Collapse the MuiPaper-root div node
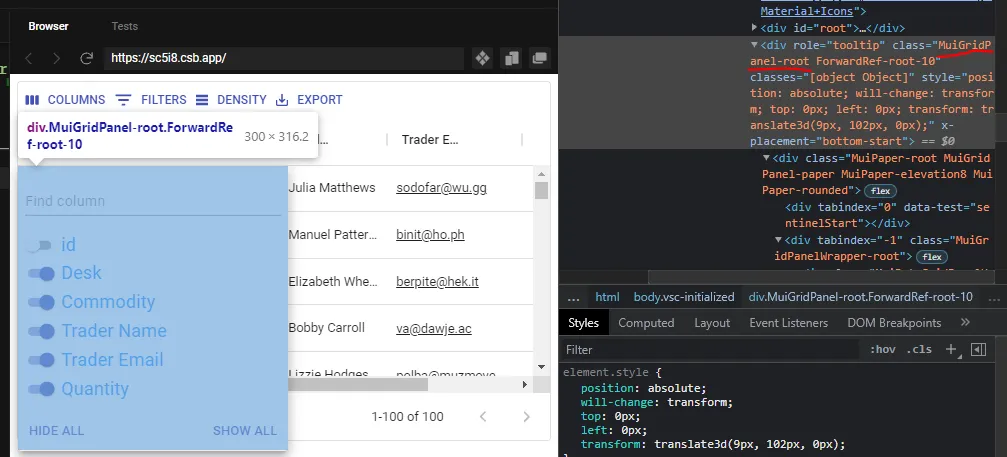This screenshot has width=1007, height=457. [x=766, y=158]
